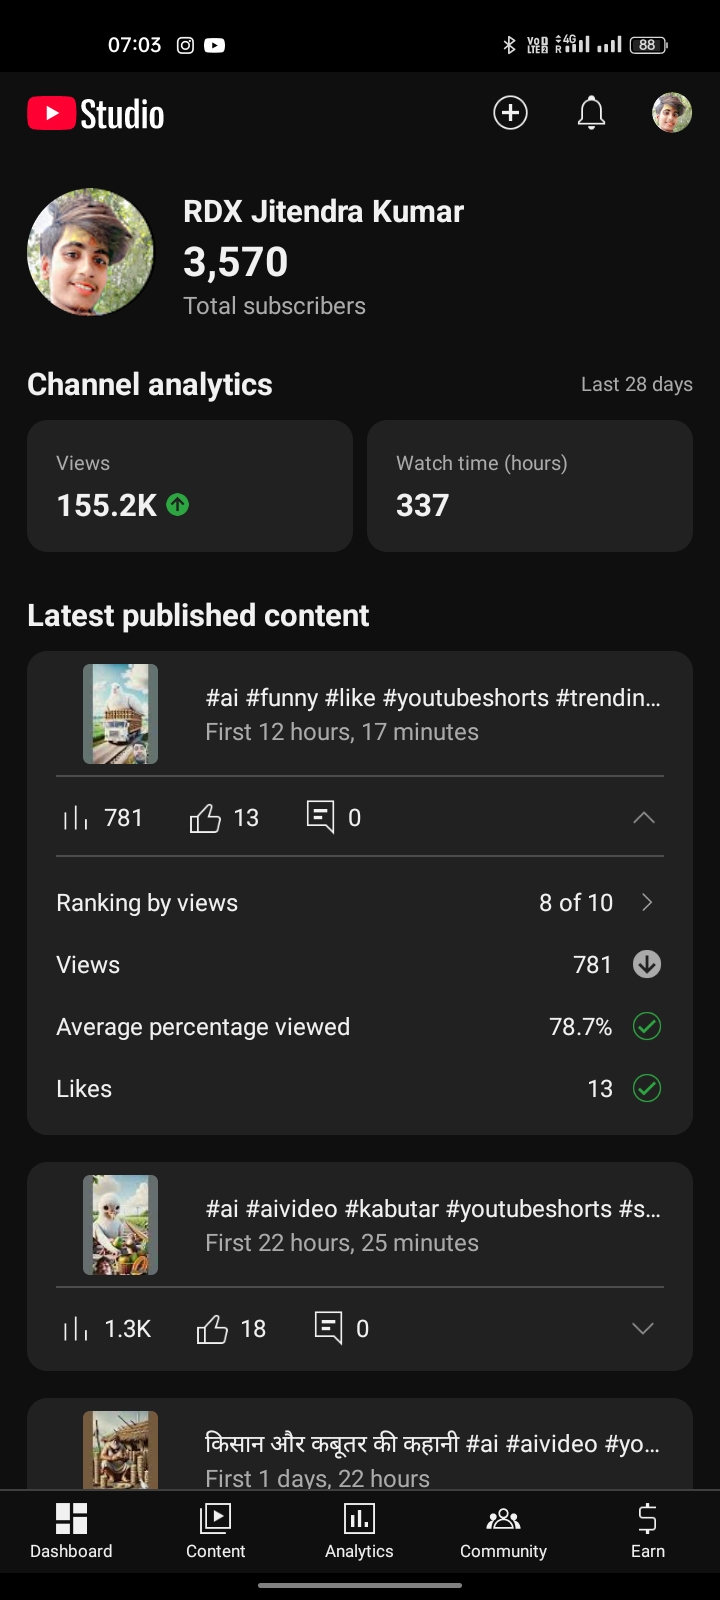
Task: Tap the grey down-arrow beside Views 781
Action: tap(647, 964)
